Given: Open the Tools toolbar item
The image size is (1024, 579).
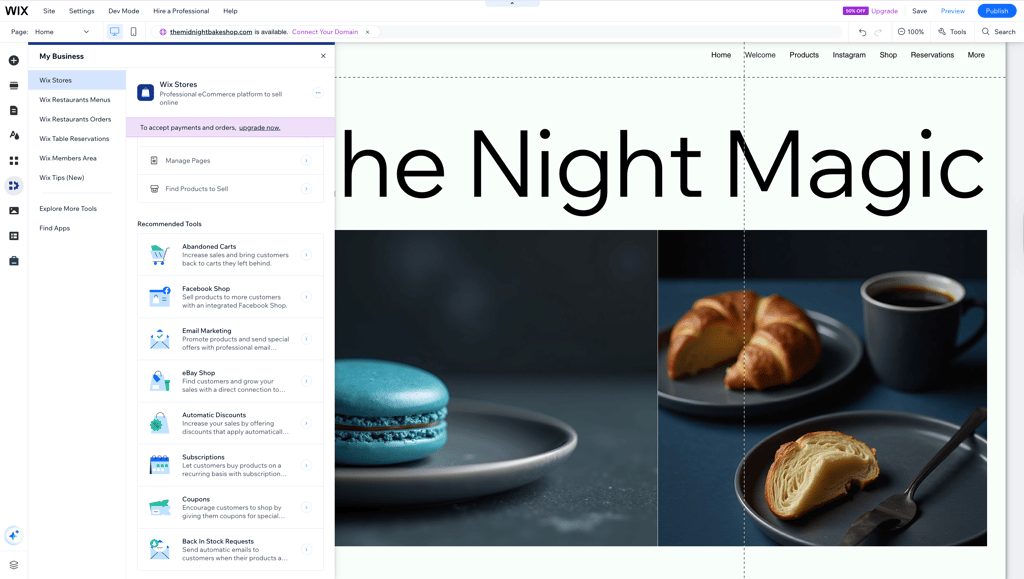Looking at the screenshot, I should [x=952, y=32].
